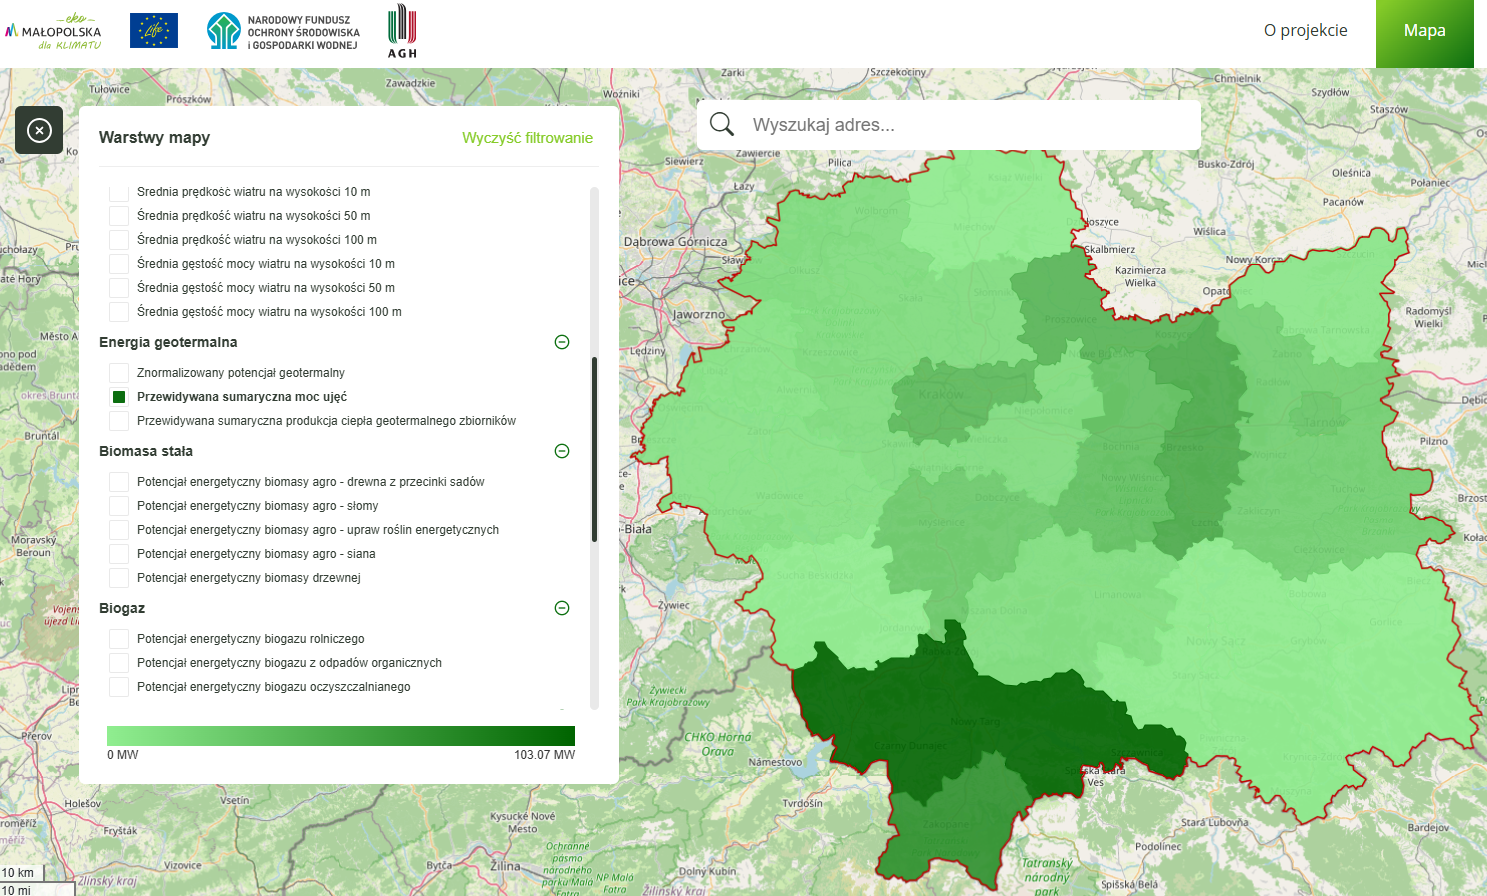The image size is (1487, 896).
Task: Click the Limanowa label on the map
Action: pos(1117,594)
